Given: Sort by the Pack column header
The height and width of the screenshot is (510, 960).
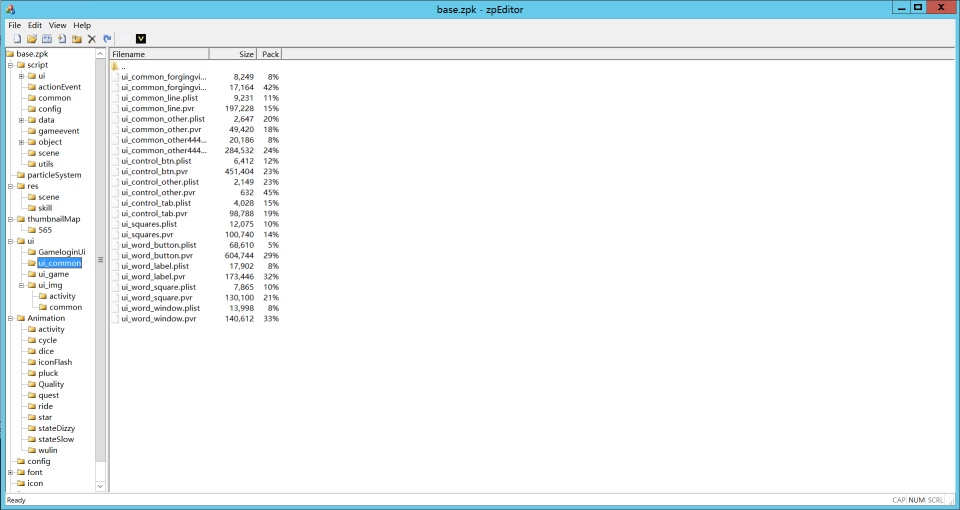Looking at the screenshot, I should tap(269, 54).
